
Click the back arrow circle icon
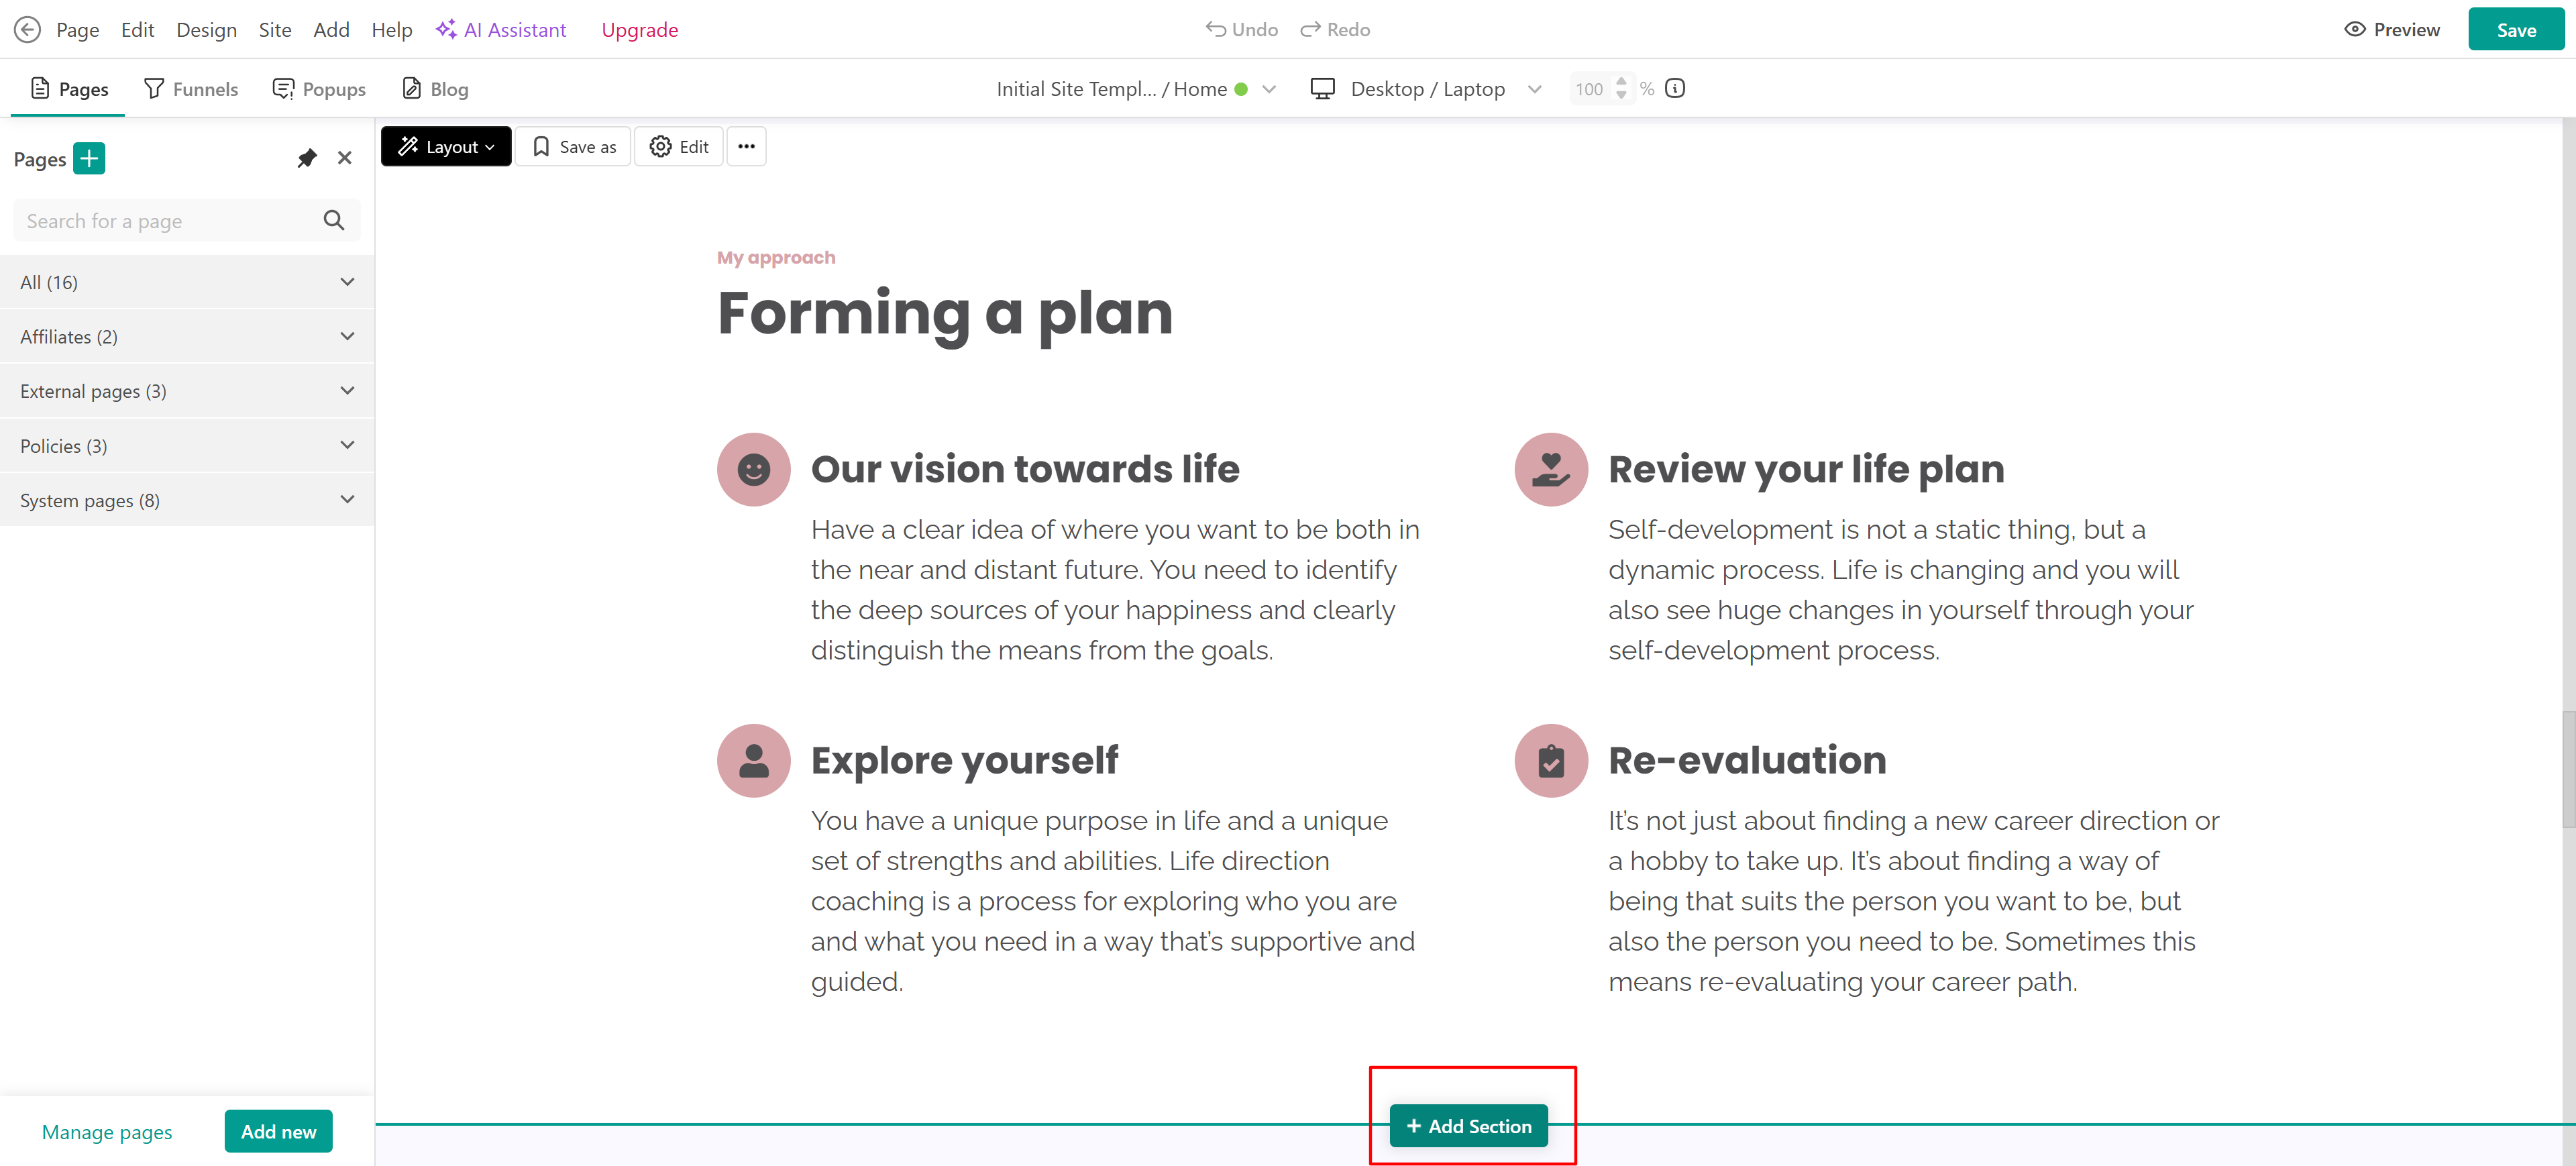tap(27, 29)
